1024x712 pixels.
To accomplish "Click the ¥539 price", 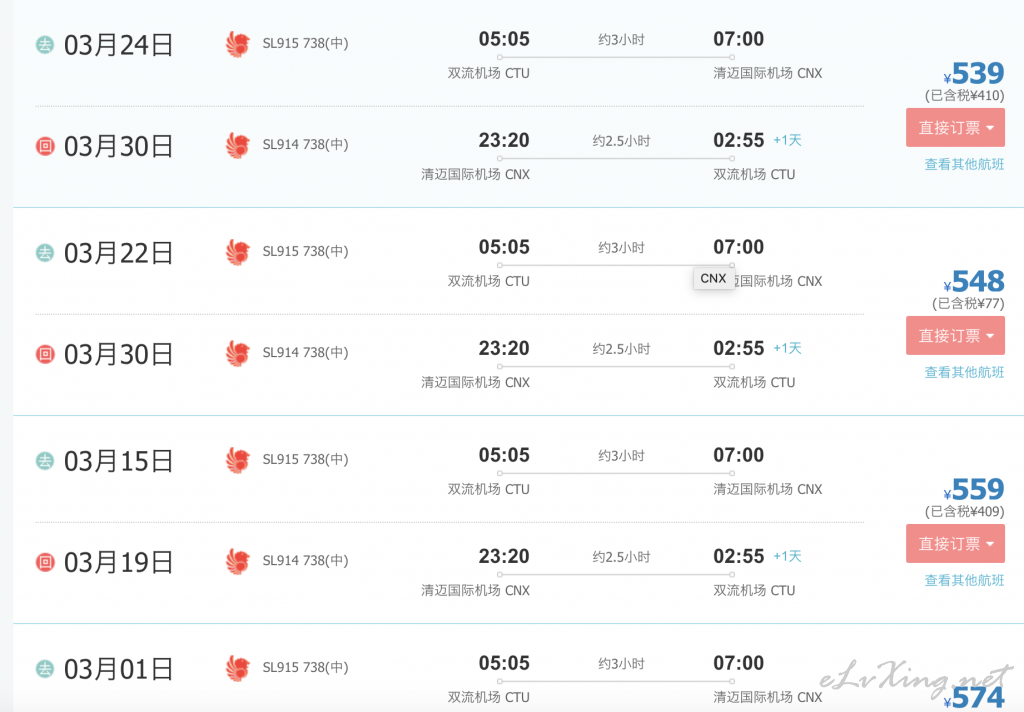I will pos(974,73).
